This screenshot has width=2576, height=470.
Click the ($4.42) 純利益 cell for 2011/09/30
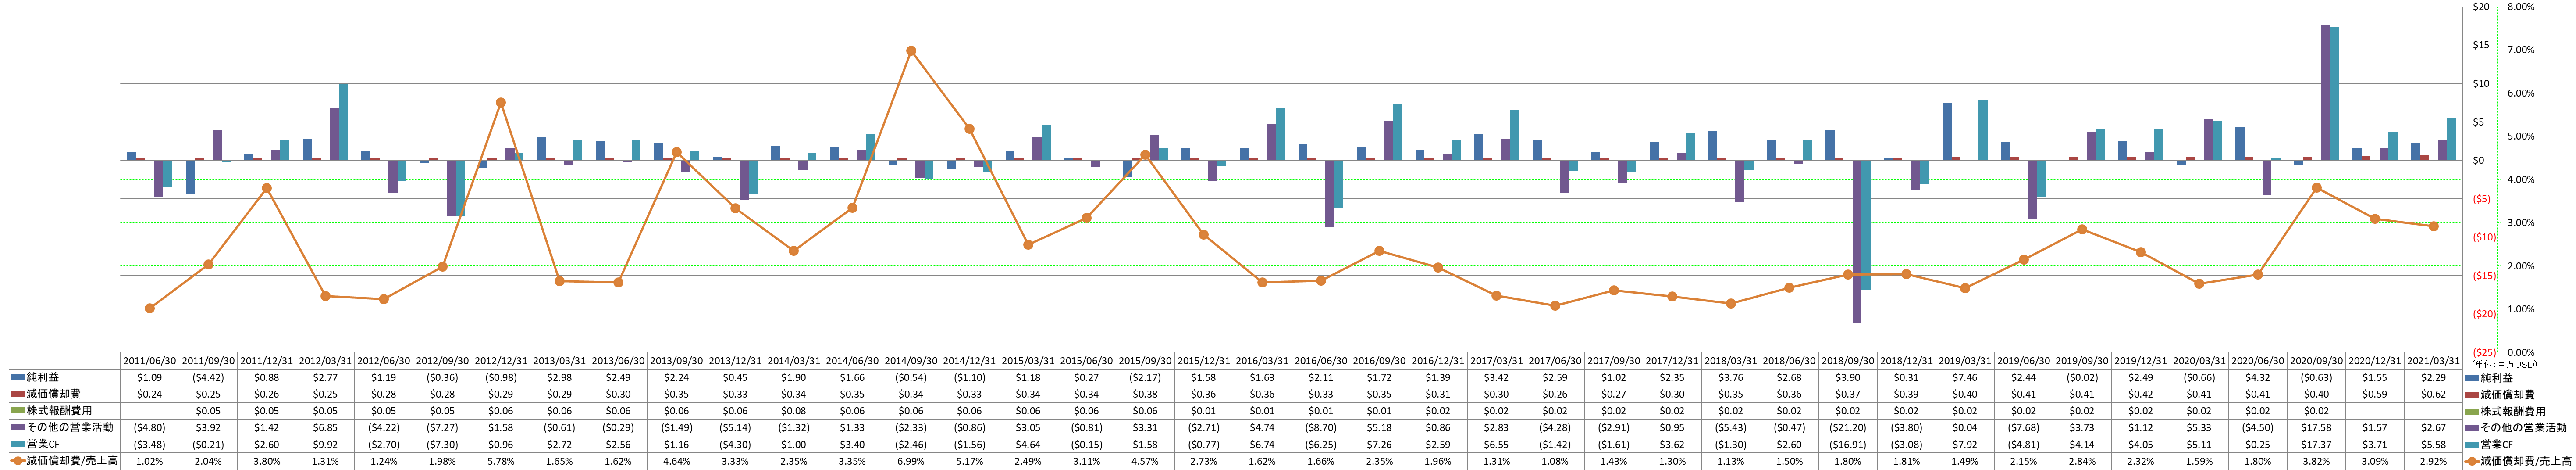click(208, 378)
